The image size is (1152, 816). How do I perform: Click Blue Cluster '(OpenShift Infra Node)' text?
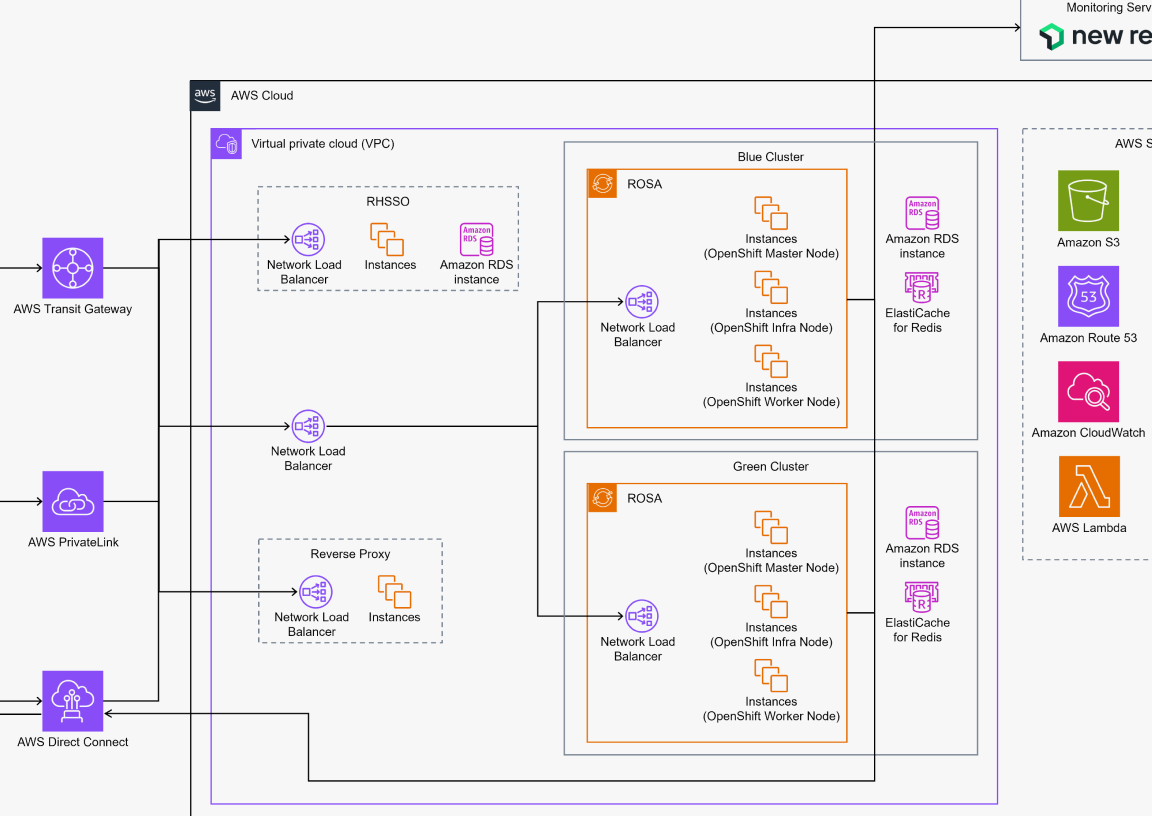[771, 328]
